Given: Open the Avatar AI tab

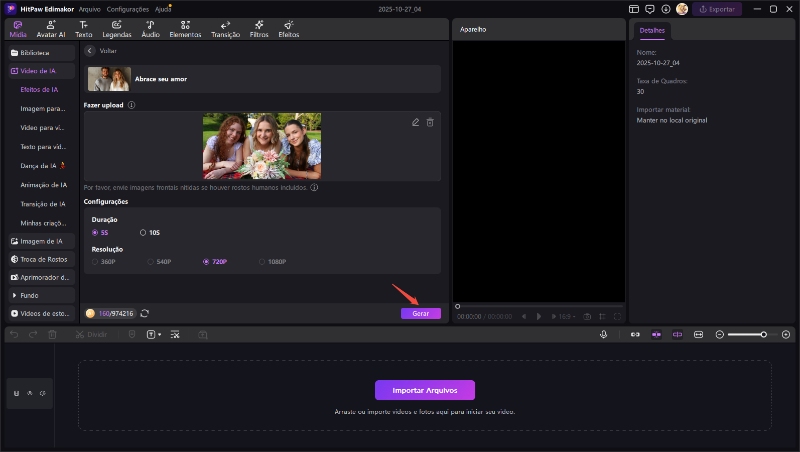Looking at the screenshot, I should (51, 29).
